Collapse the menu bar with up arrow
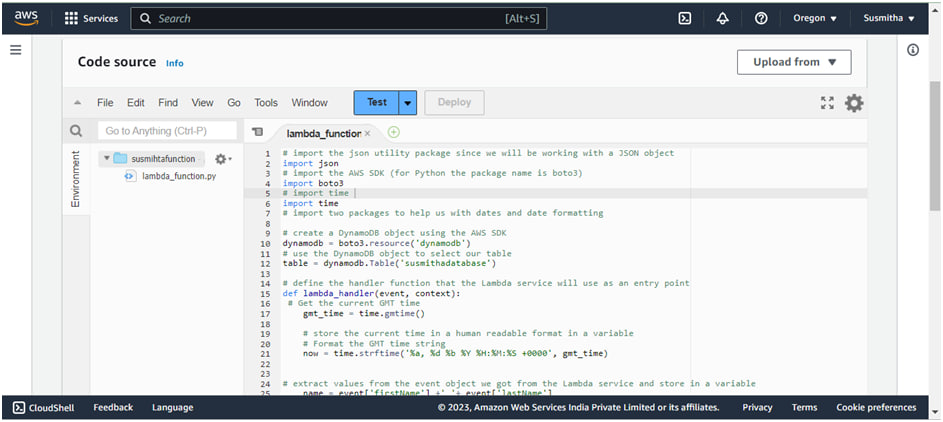 77,103
